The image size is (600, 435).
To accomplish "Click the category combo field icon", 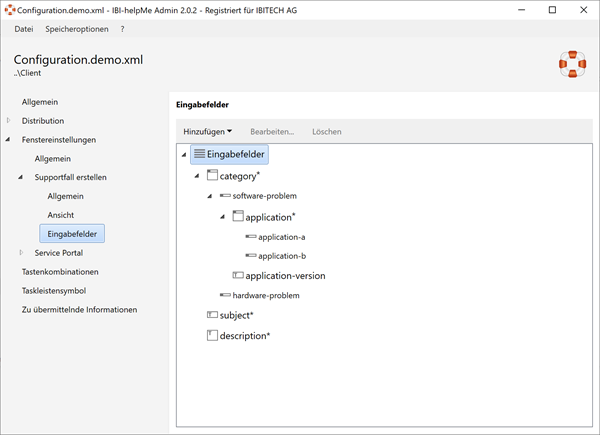I will coord(212,175).
